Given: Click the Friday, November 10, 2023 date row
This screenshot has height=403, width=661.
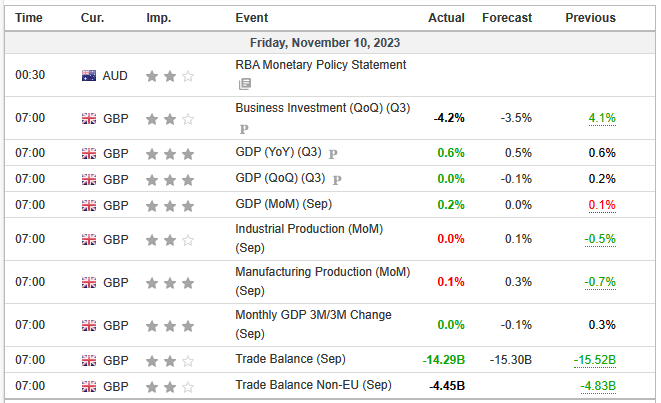Looking at the screenshot, I should click(x=330, y=43).
